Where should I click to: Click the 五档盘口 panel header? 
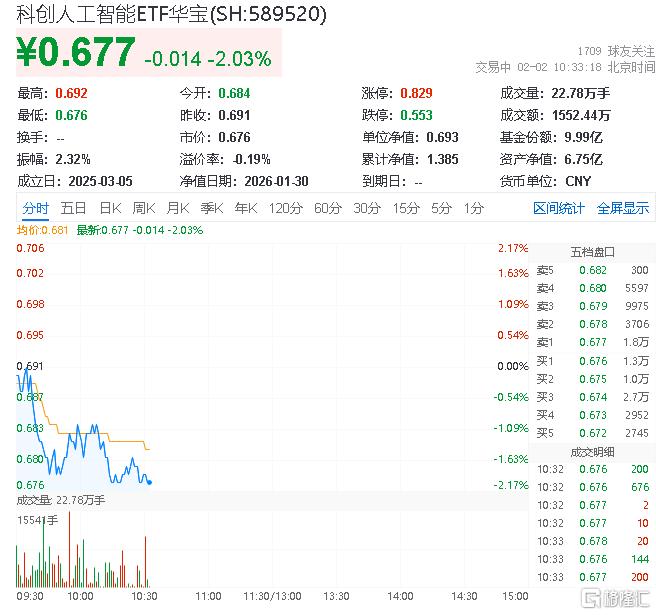592,252
